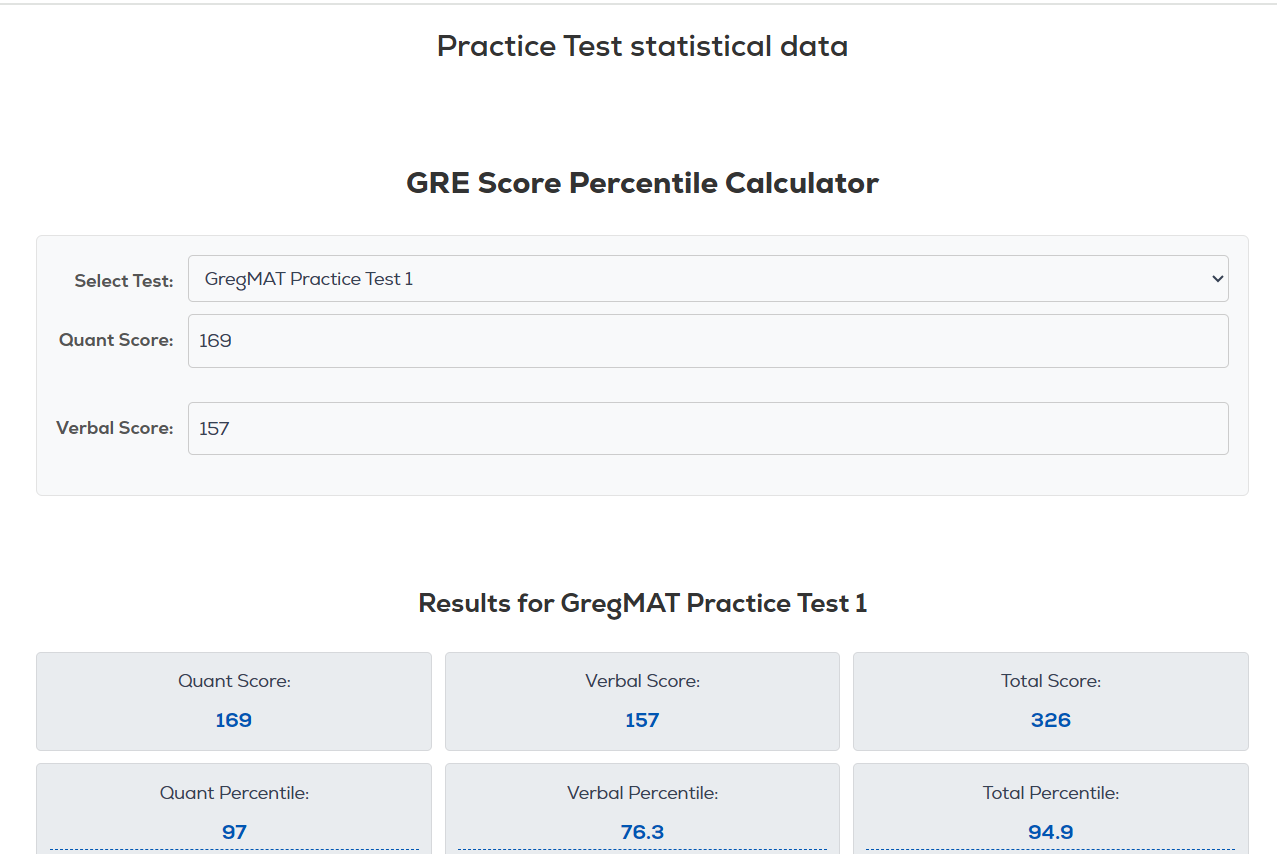Image resolution: width=1277 pixels, height=854 pixels.
Task: Click the "Verbal Percentile:" card label
Action: click(642, 793)
